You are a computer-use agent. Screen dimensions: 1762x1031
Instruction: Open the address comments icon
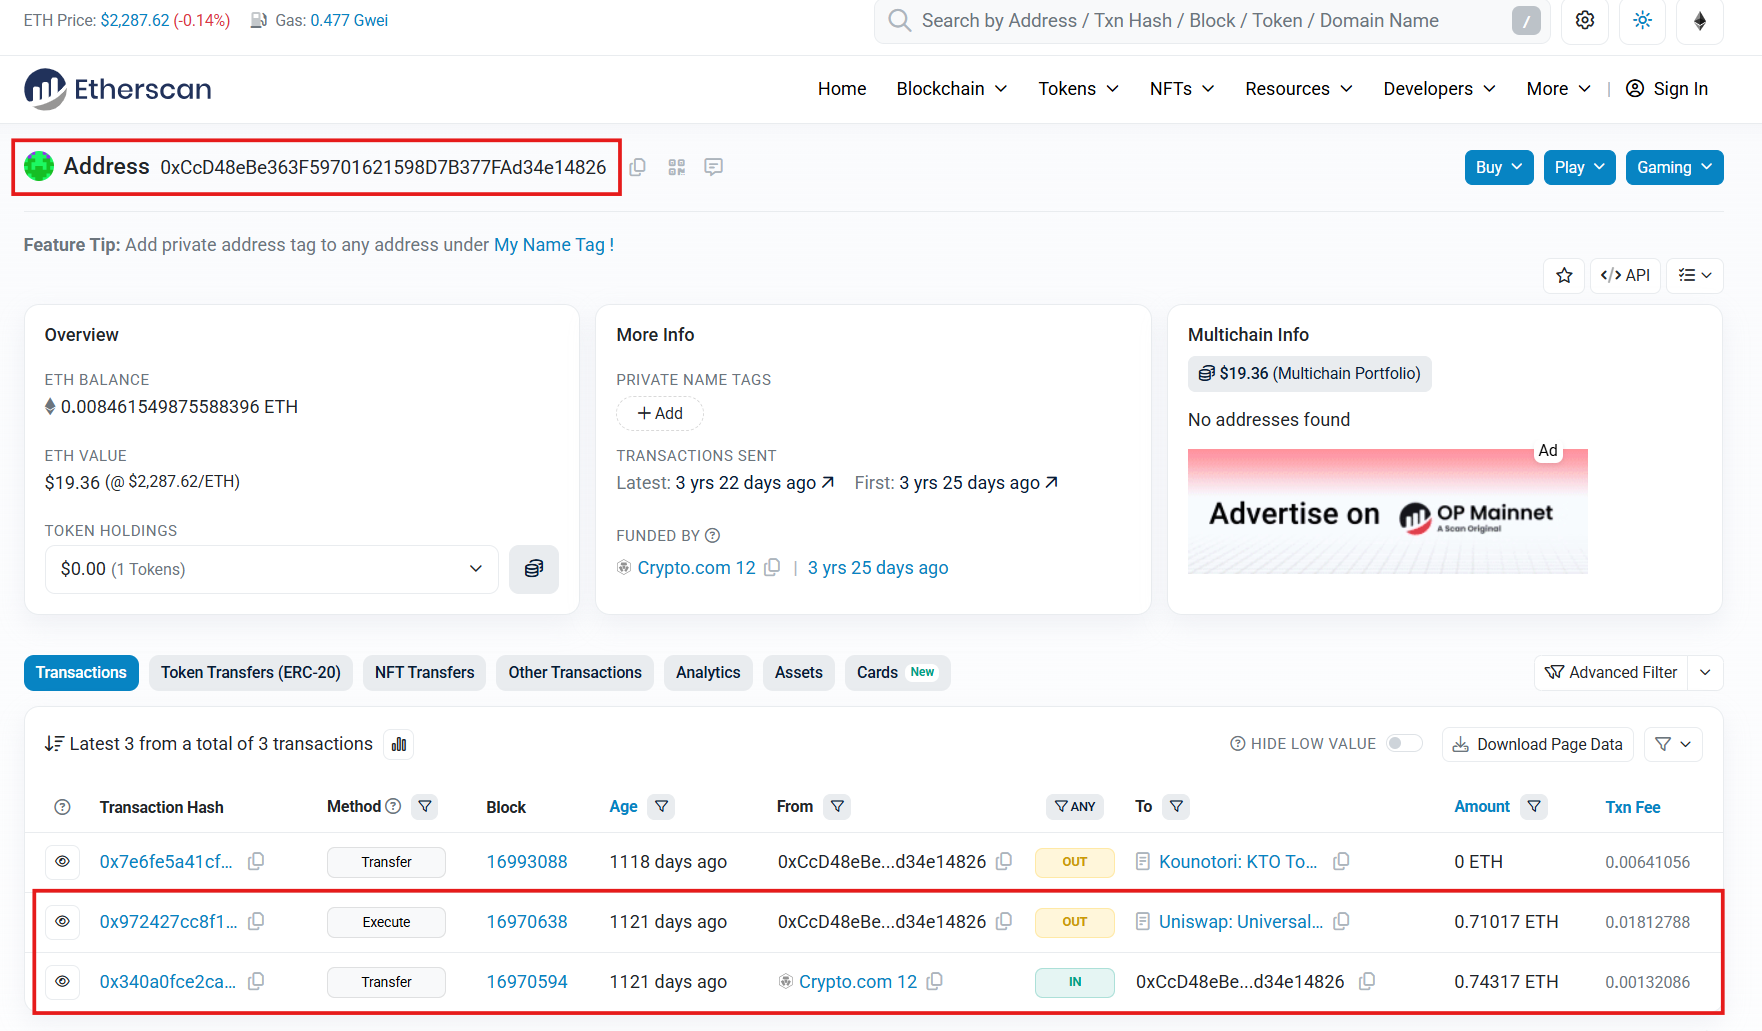713,167
